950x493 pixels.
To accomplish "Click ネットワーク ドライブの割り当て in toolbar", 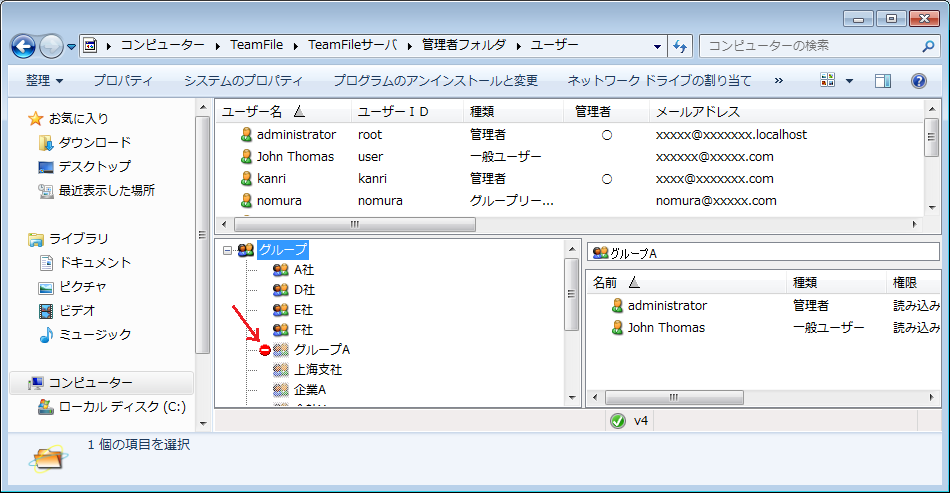I will click(659, 81).
